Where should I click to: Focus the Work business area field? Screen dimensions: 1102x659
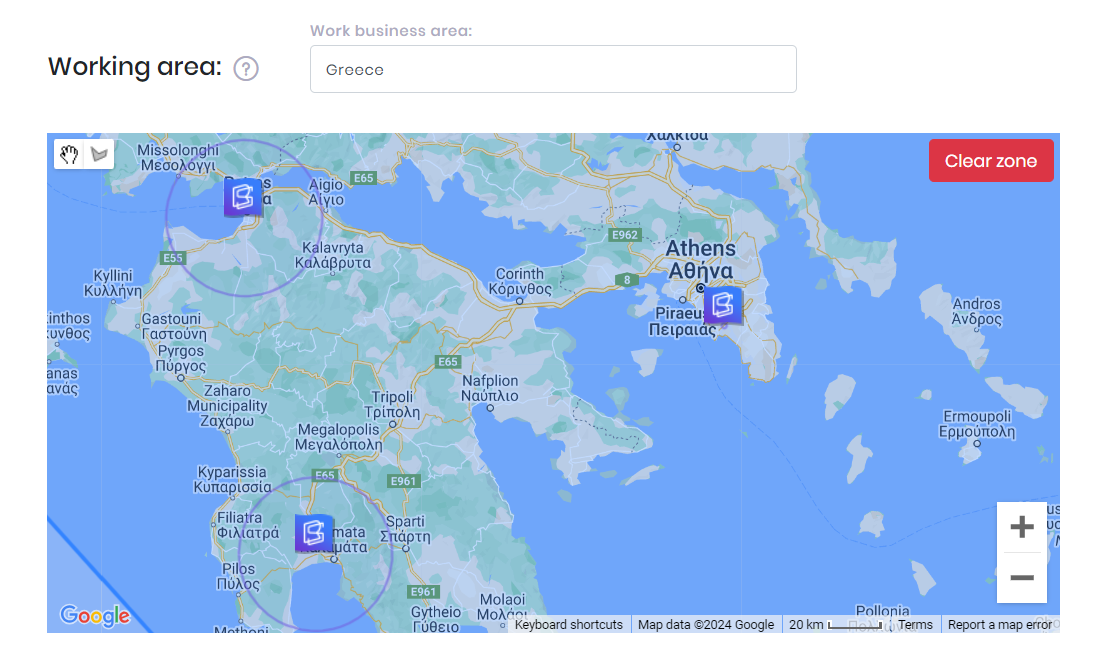click(x=553, y=70)
